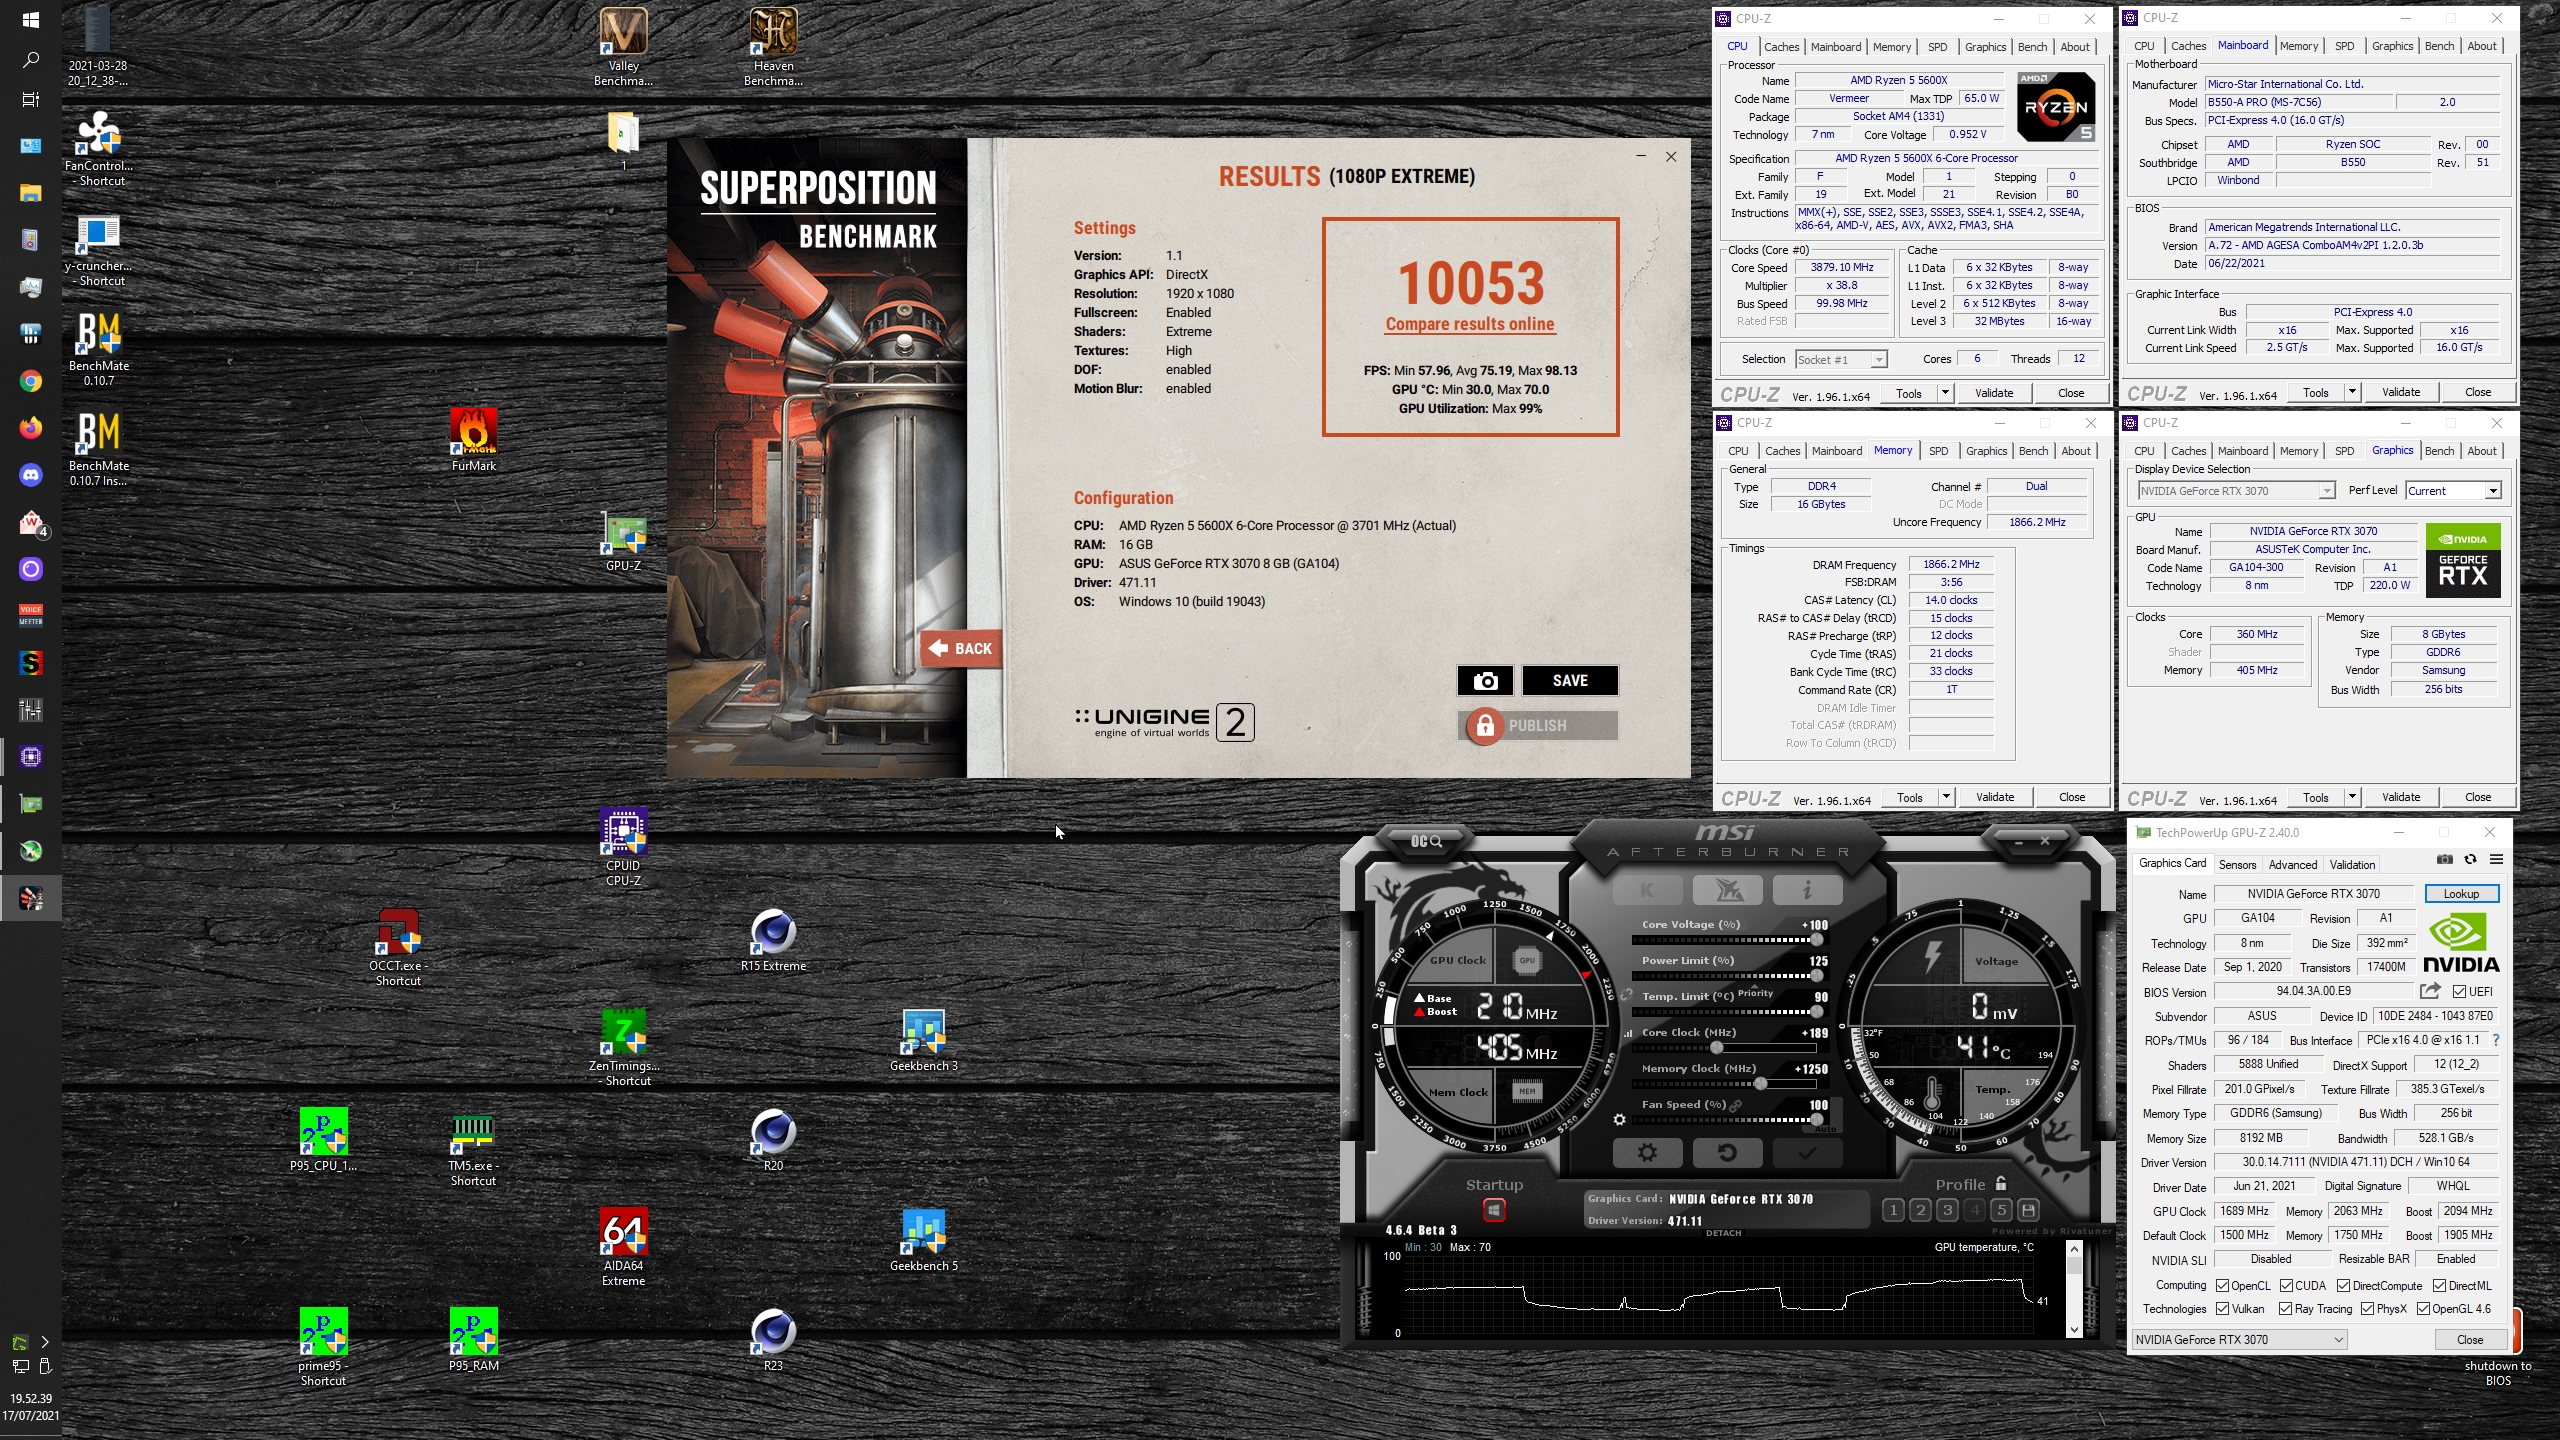
Task: Select the FurMark desktop icon
Action: point(473,439)
